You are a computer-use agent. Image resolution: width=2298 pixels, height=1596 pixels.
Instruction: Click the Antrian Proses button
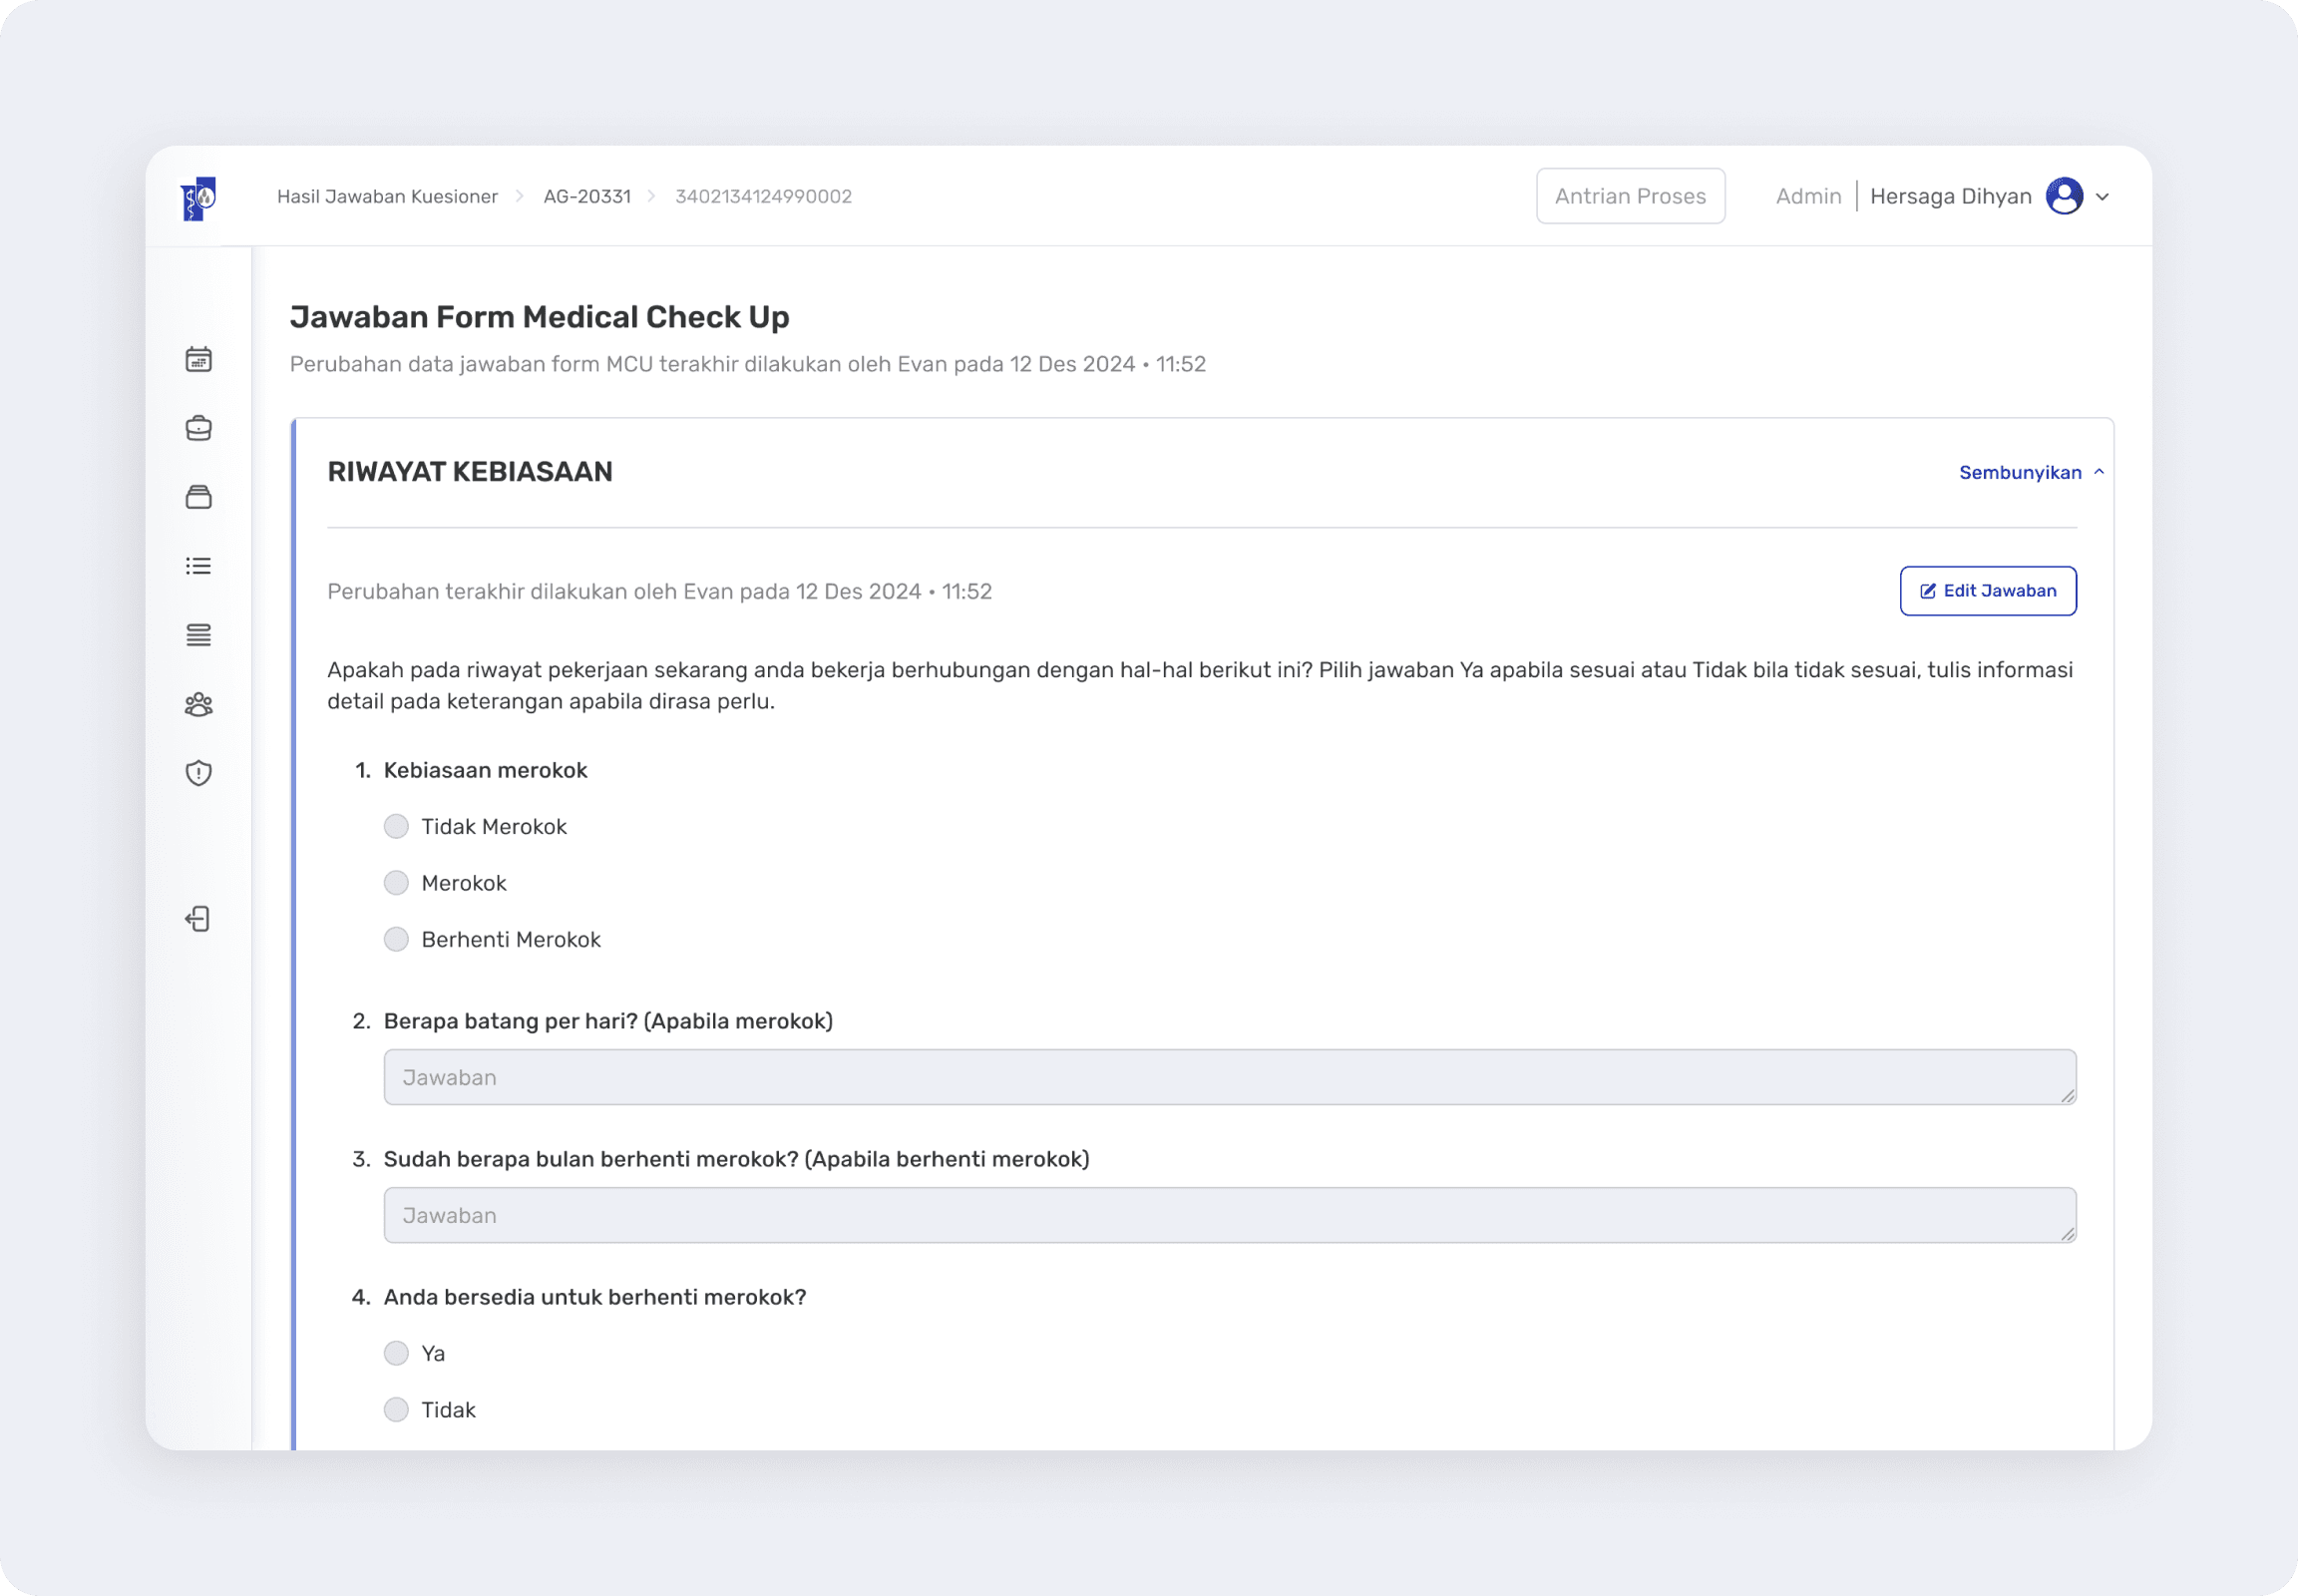coord(1629,196)
